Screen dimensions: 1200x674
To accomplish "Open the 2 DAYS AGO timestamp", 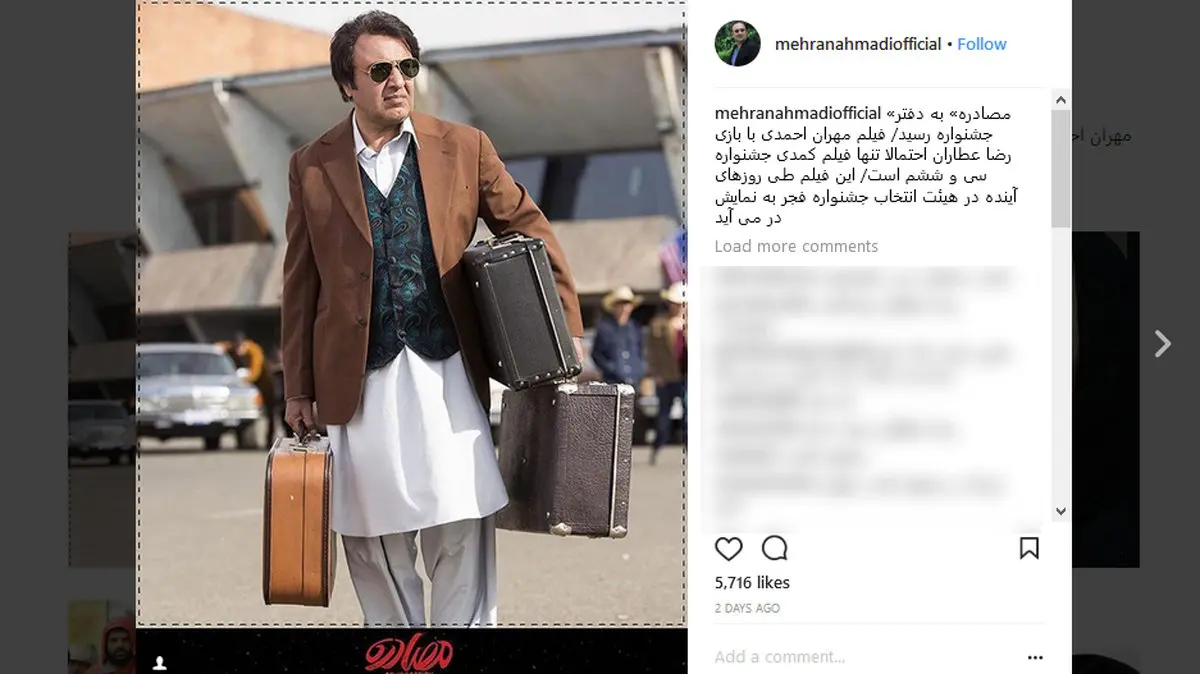I will 747,608.
